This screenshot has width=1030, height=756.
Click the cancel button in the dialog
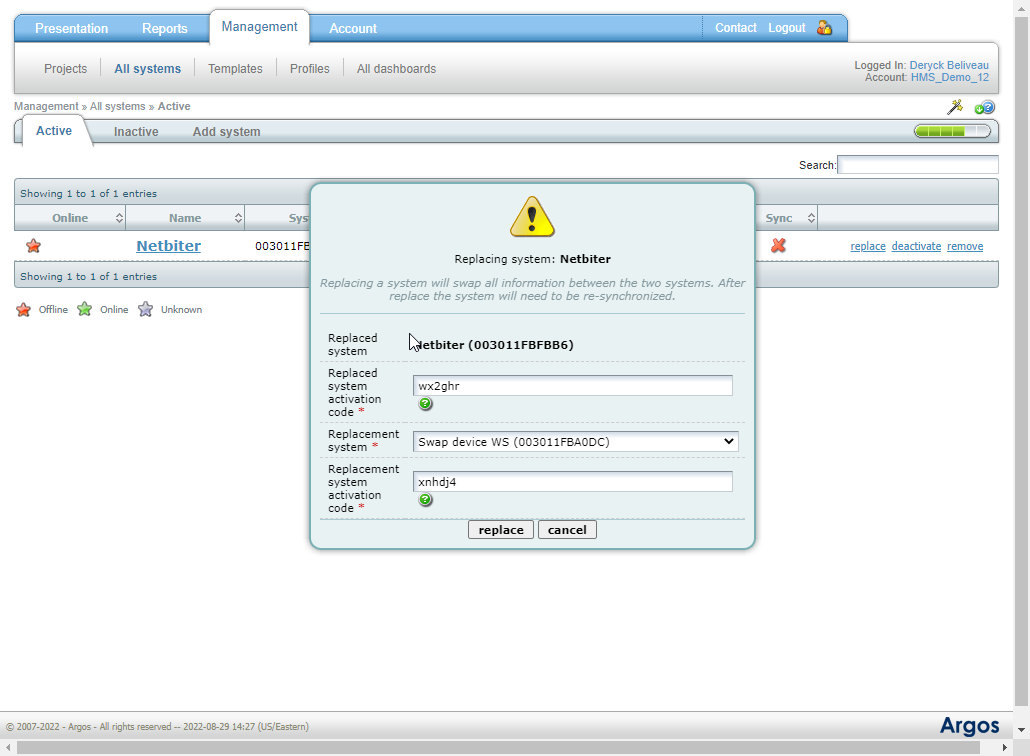pos(567,530)
